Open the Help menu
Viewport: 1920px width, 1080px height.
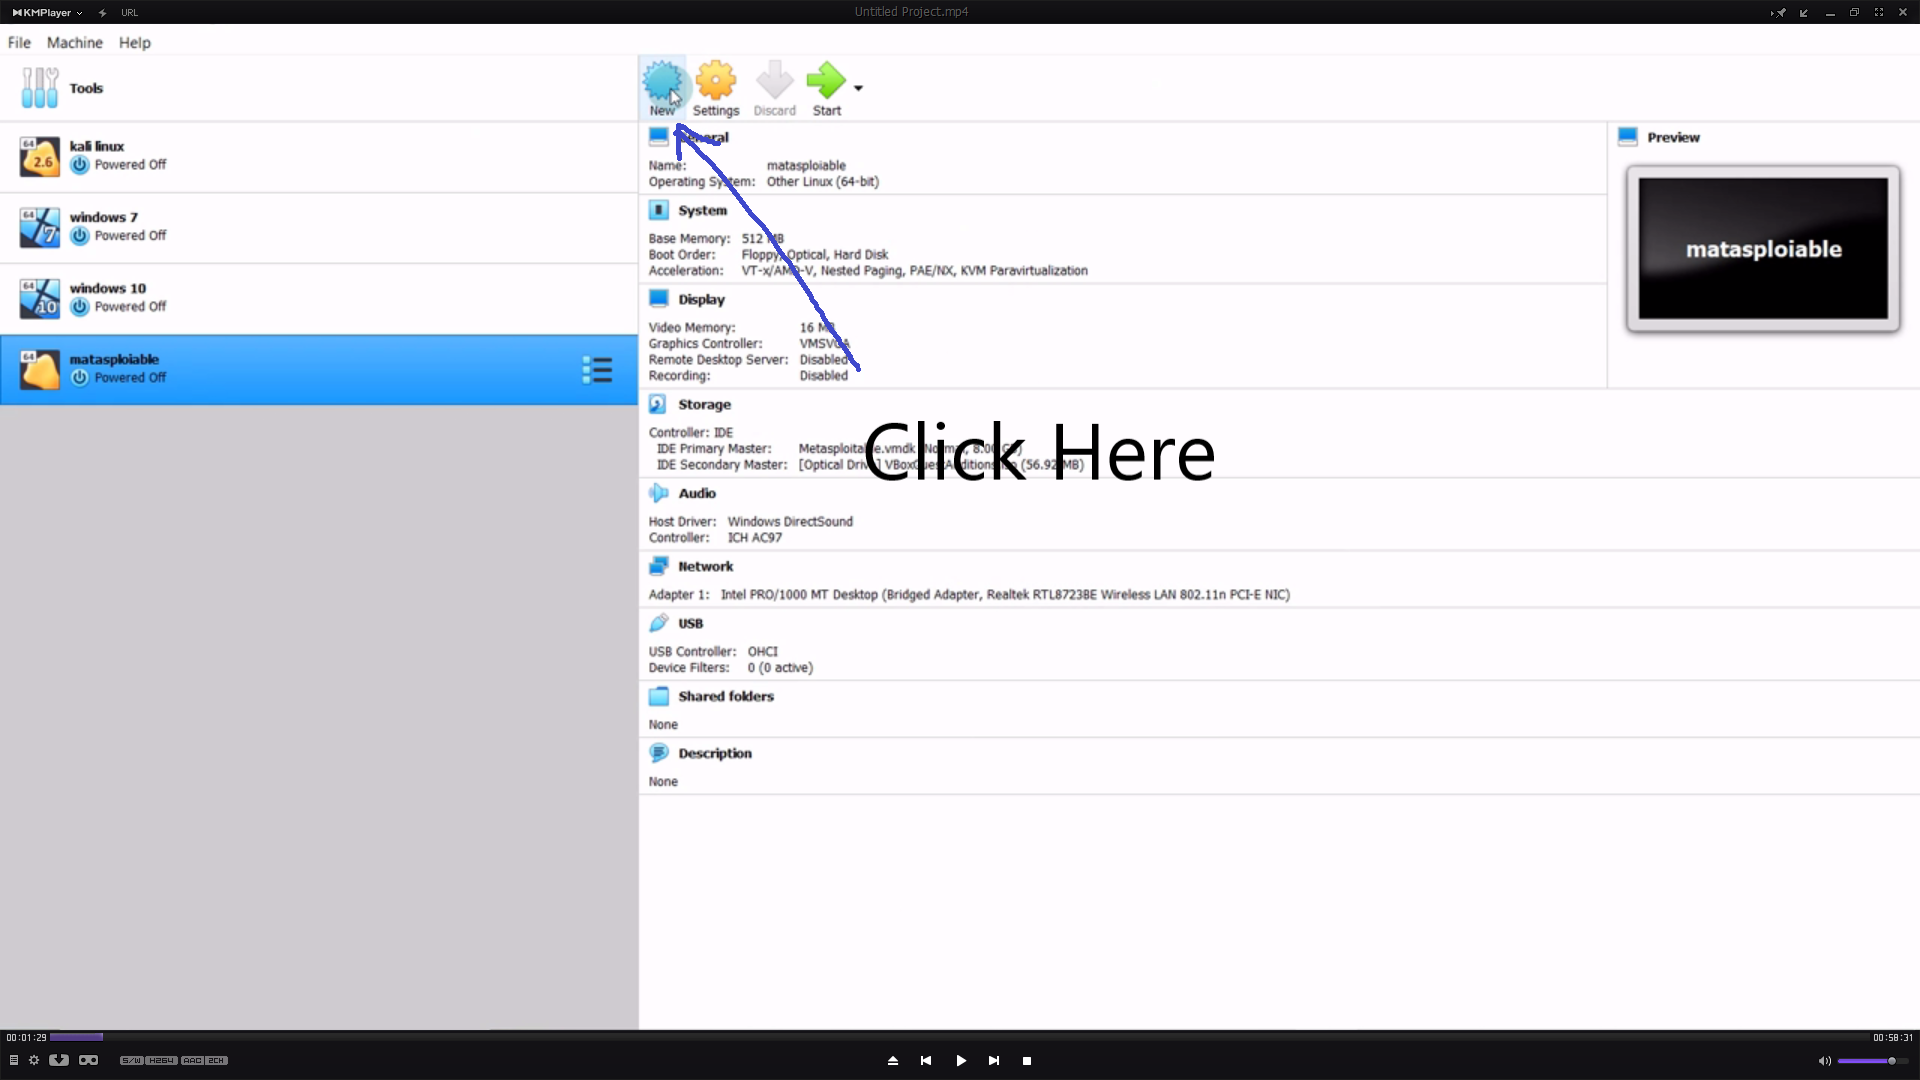pos(134,43)
